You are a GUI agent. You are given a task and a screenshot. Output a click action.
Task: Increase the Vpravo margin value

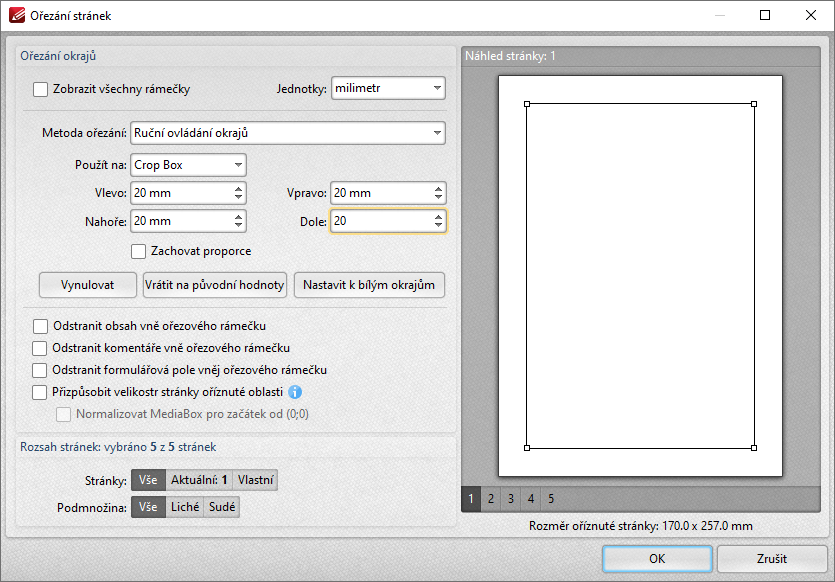tap(438, 188)
